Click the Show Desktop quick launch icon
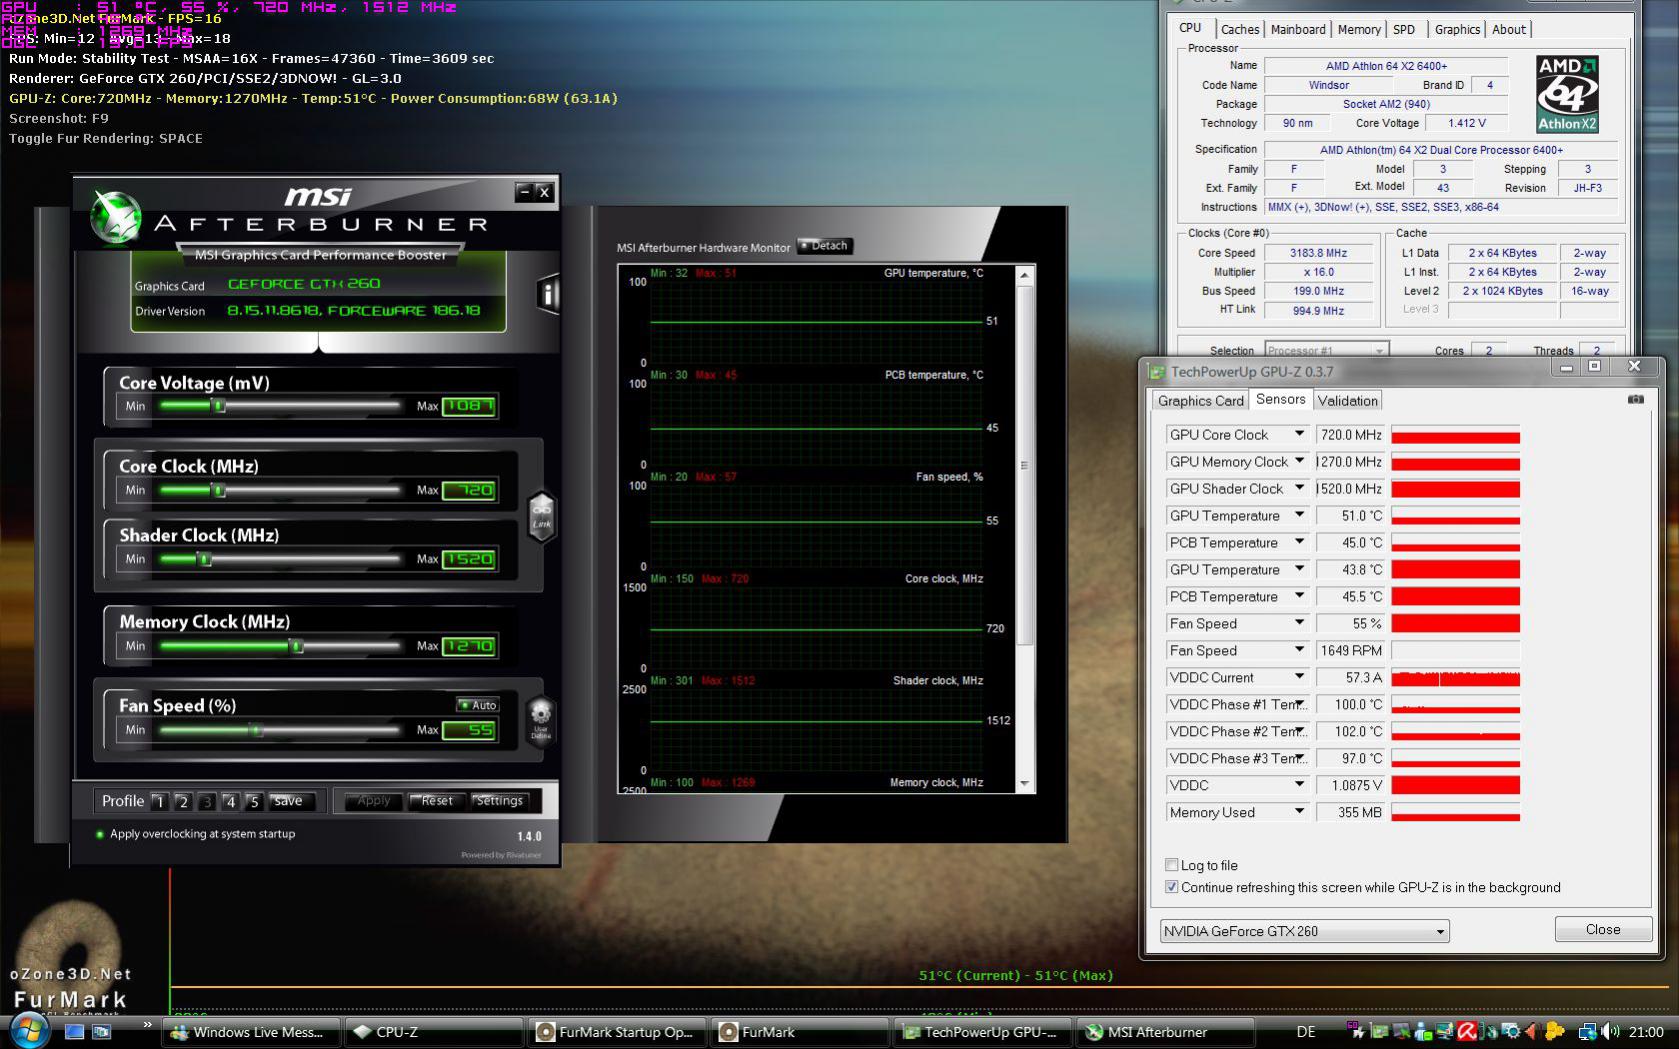1679x1049 pixels. 75,1032
